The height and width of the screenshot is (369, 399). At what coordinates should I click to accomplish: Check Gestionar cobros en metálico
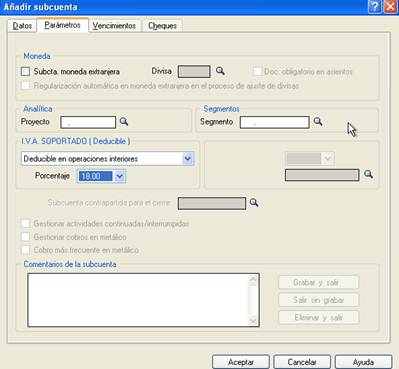click(x=25, y=237)
